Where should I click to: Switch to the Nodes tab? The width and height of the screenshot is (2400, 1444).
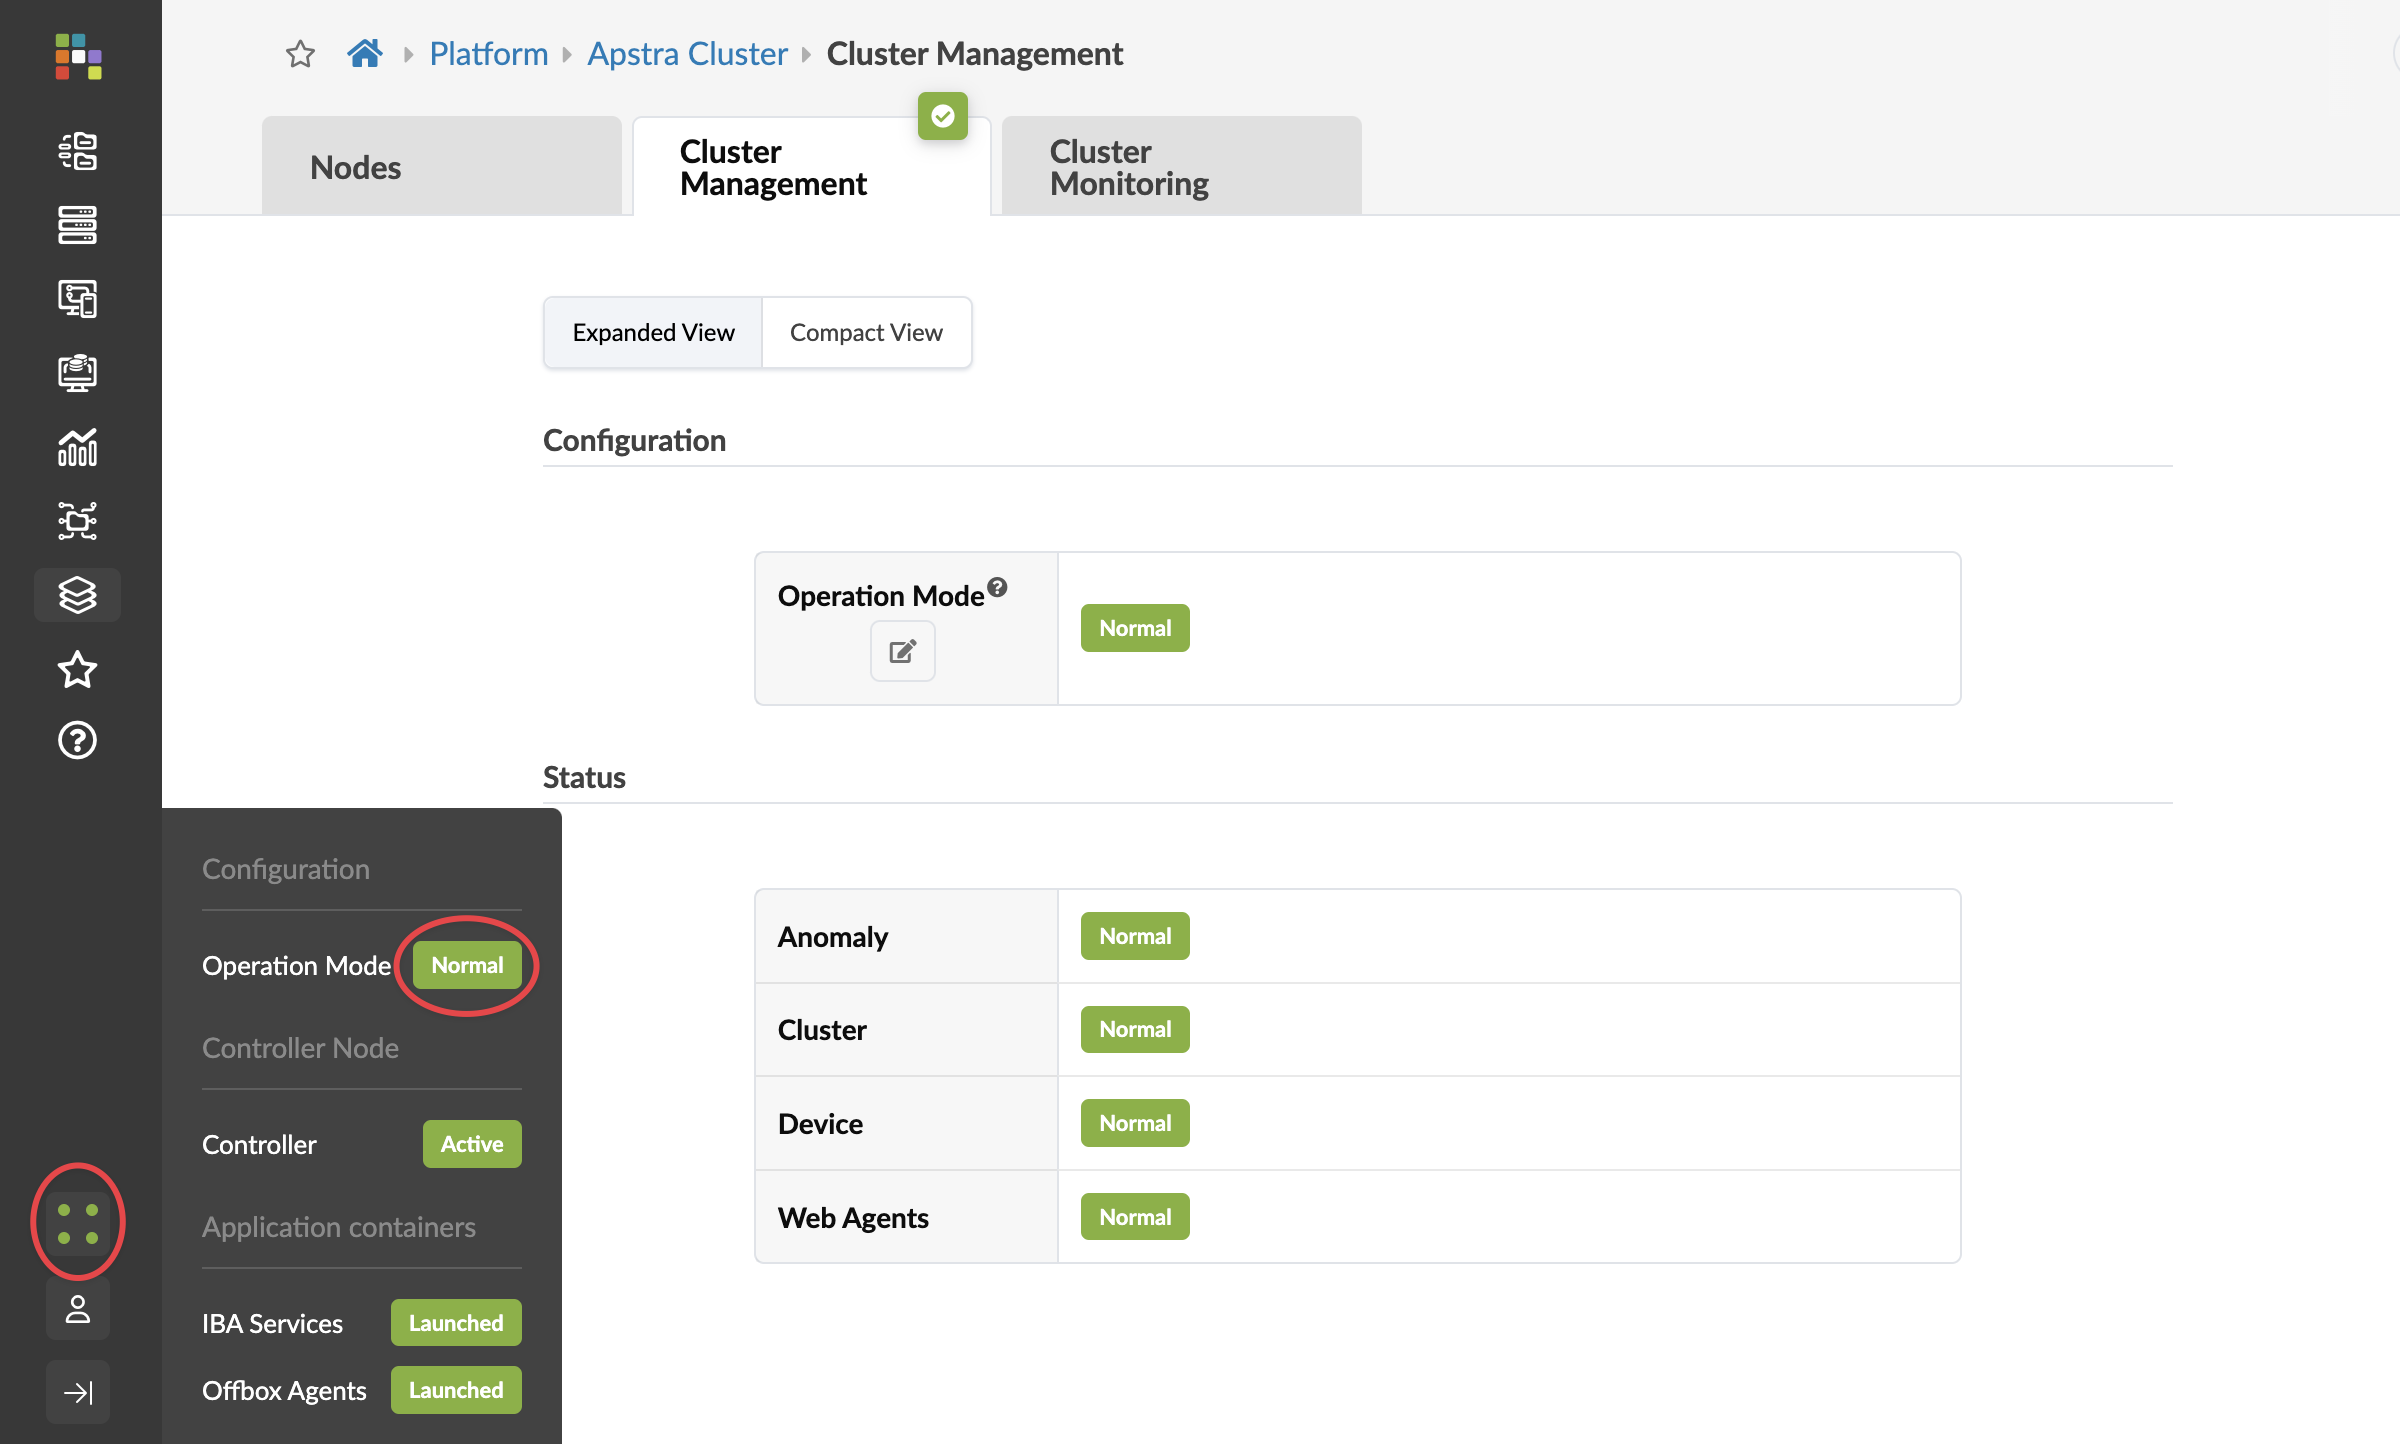tap(441, 167)
